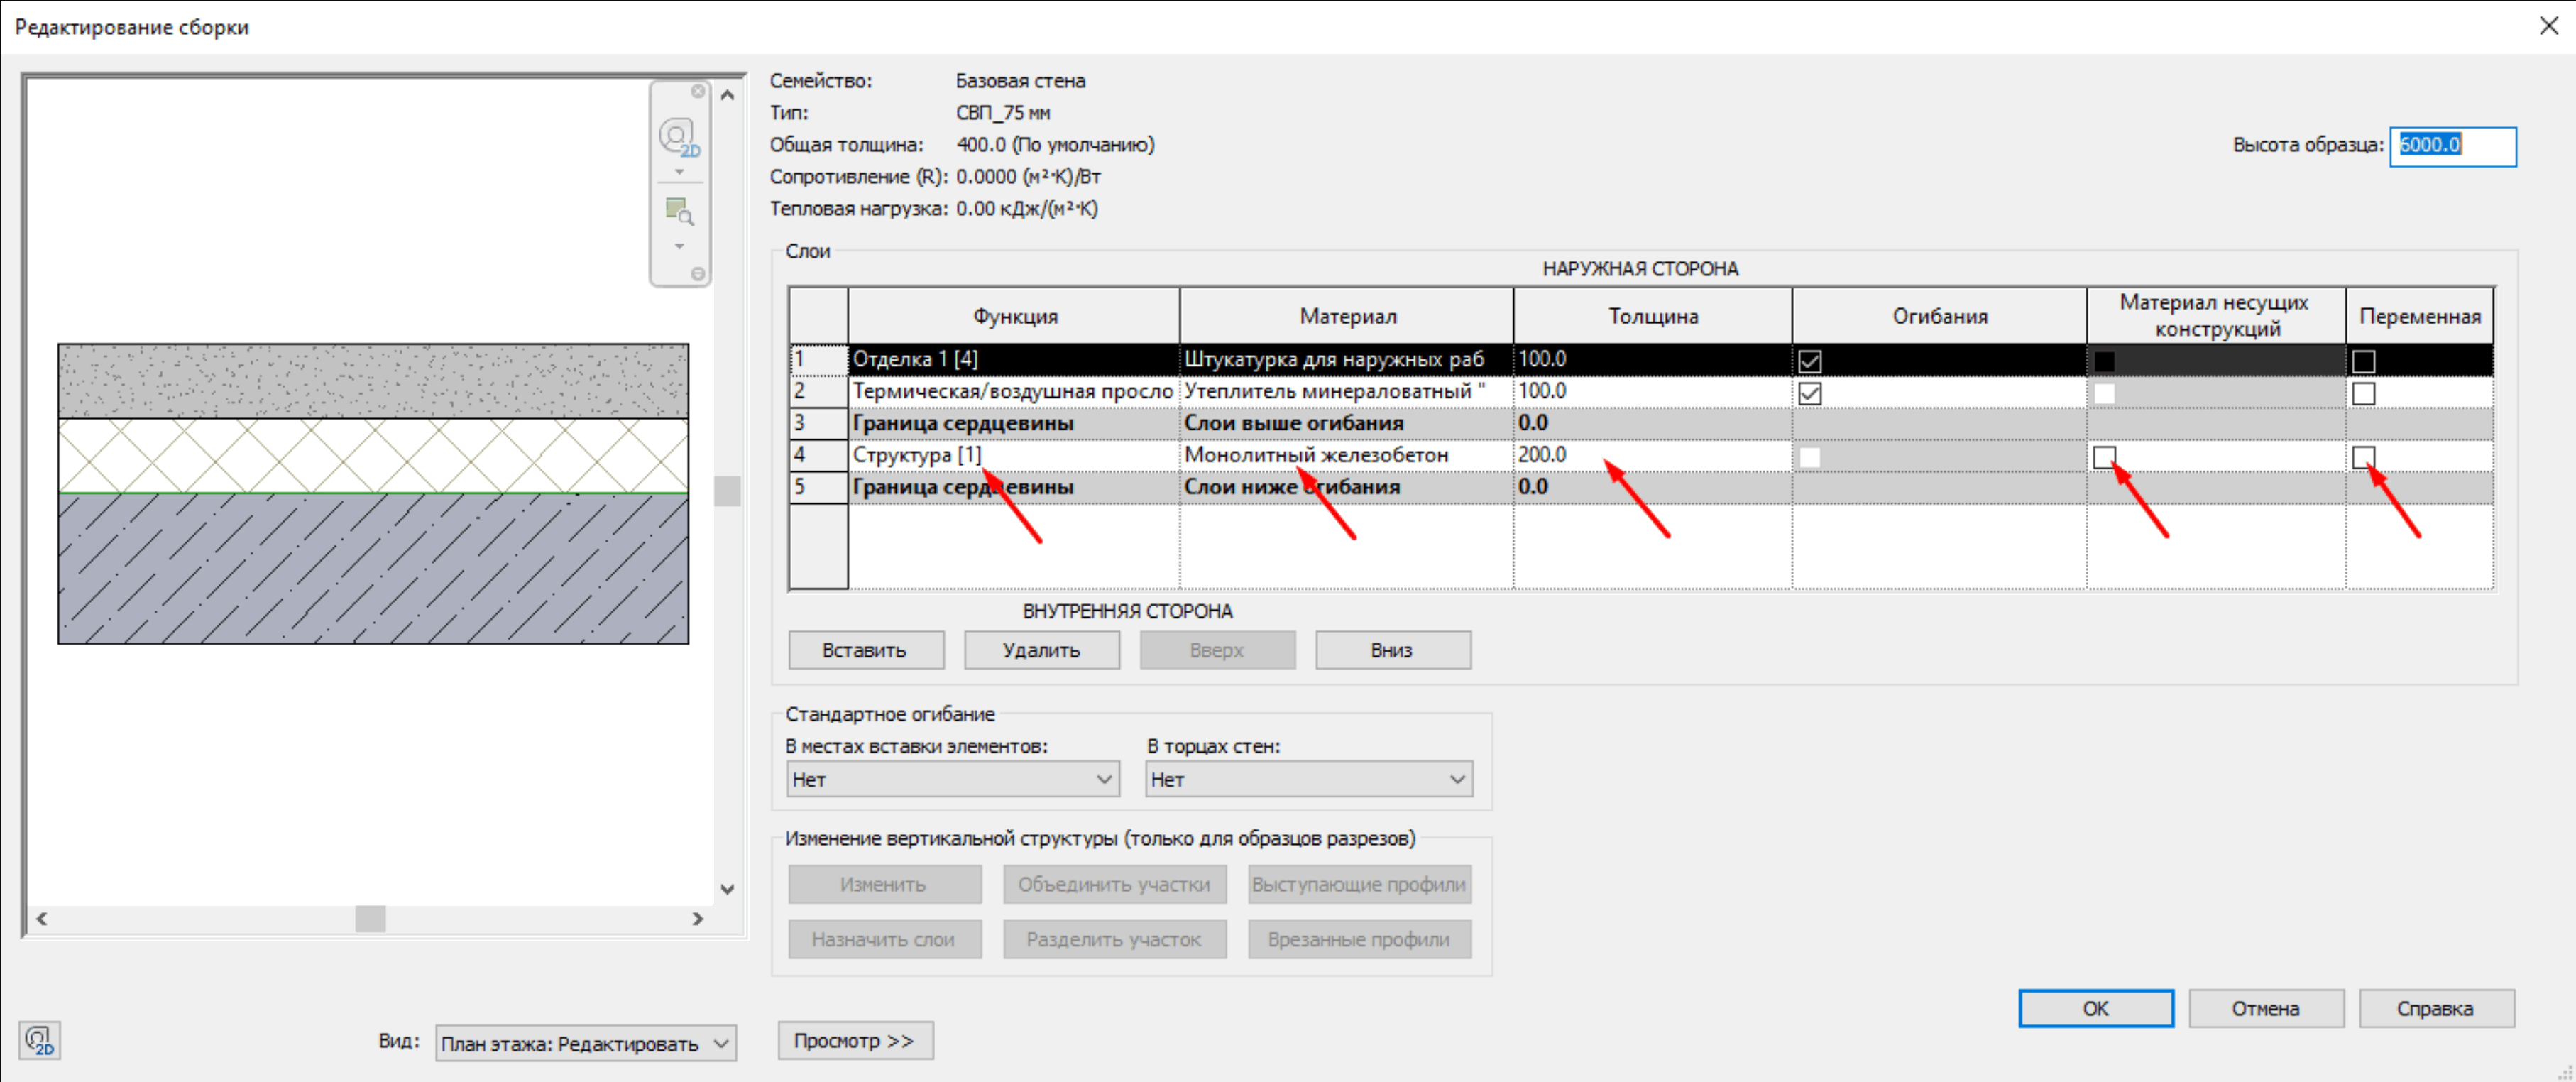This screenshot has height=1082, width=2576.
Task: Collapse the preview with Просмотр >>
Action: point(855,1040)
